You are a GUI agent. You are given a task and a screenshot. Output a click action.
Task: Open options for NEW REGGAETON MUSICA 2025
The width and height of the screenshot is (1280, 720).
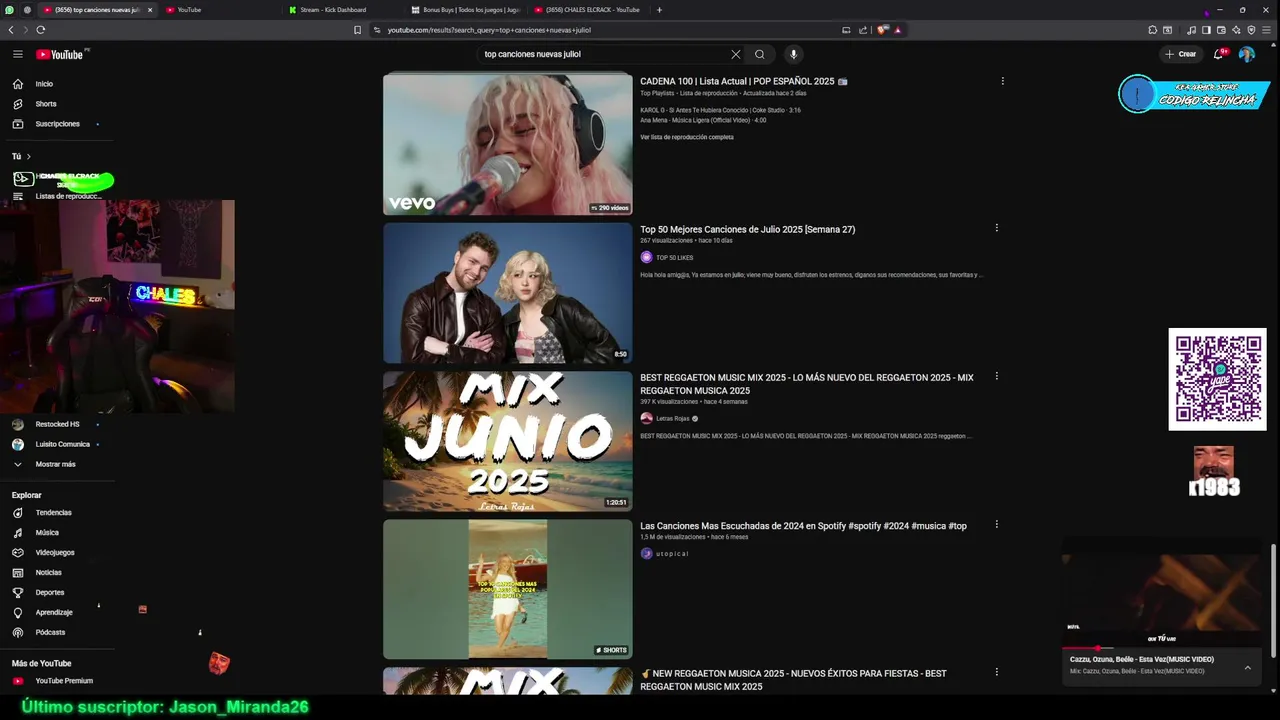coord(996,673)
